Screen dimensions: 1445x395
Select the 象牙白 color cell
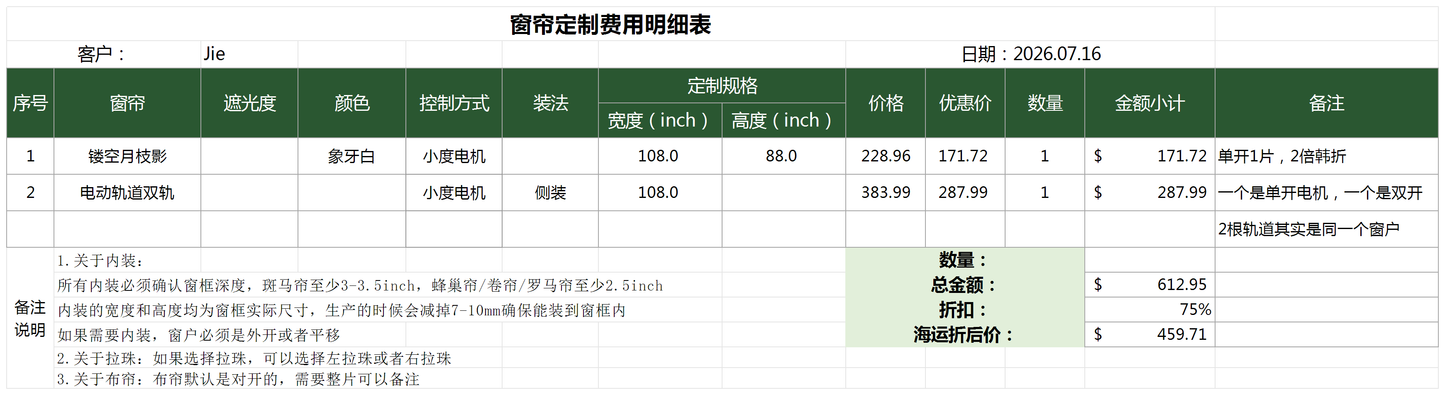[352, 156]
